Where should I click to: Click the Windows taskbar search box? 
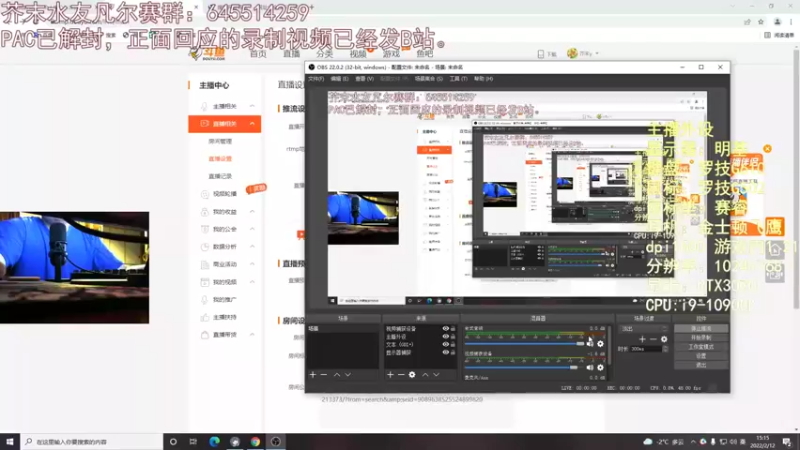tap(92, 442)
